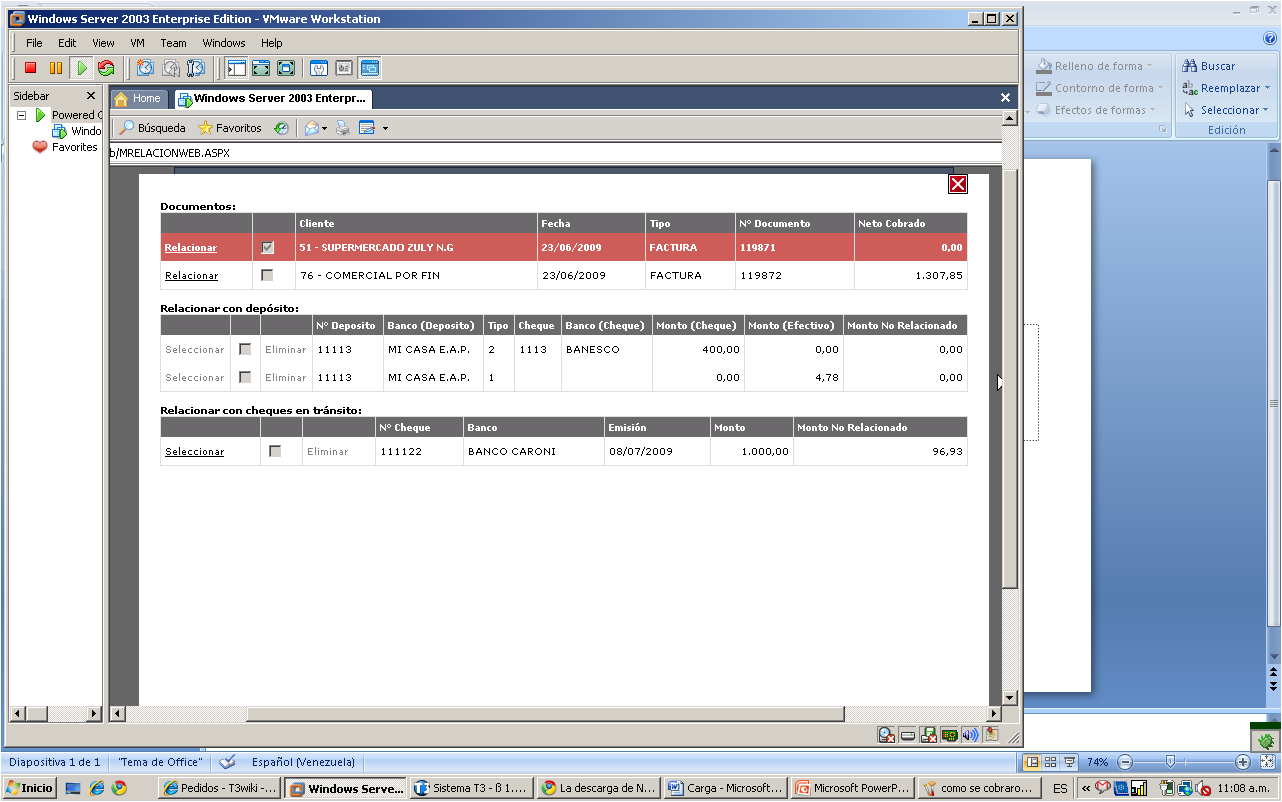Click the browser Mail envelope icon
The height and width of the screenshot is (802, 1282).
click(x=311, y=128)
